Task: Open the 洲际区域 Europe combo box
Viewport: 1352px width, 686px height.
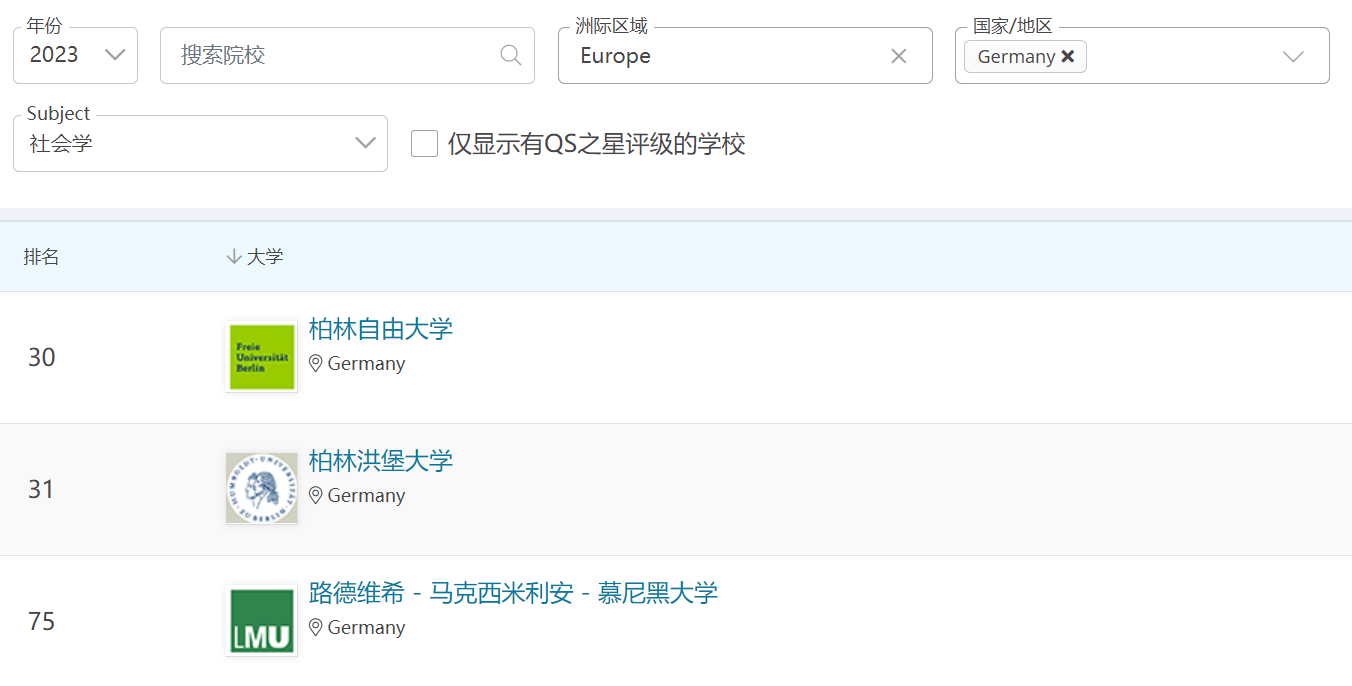Action: click(x=745, y=55)
